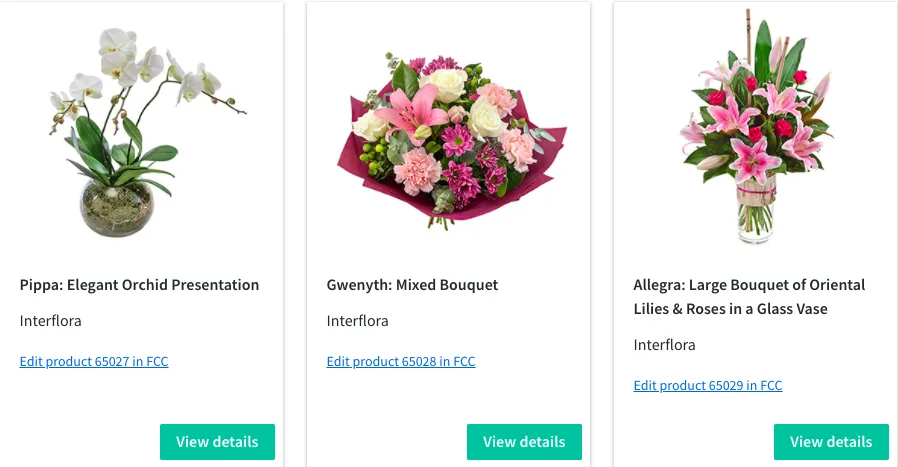The image size is (898, 467).
Task: Hit View details under the Allegra bouquet
Action: [x=831, y=442]
